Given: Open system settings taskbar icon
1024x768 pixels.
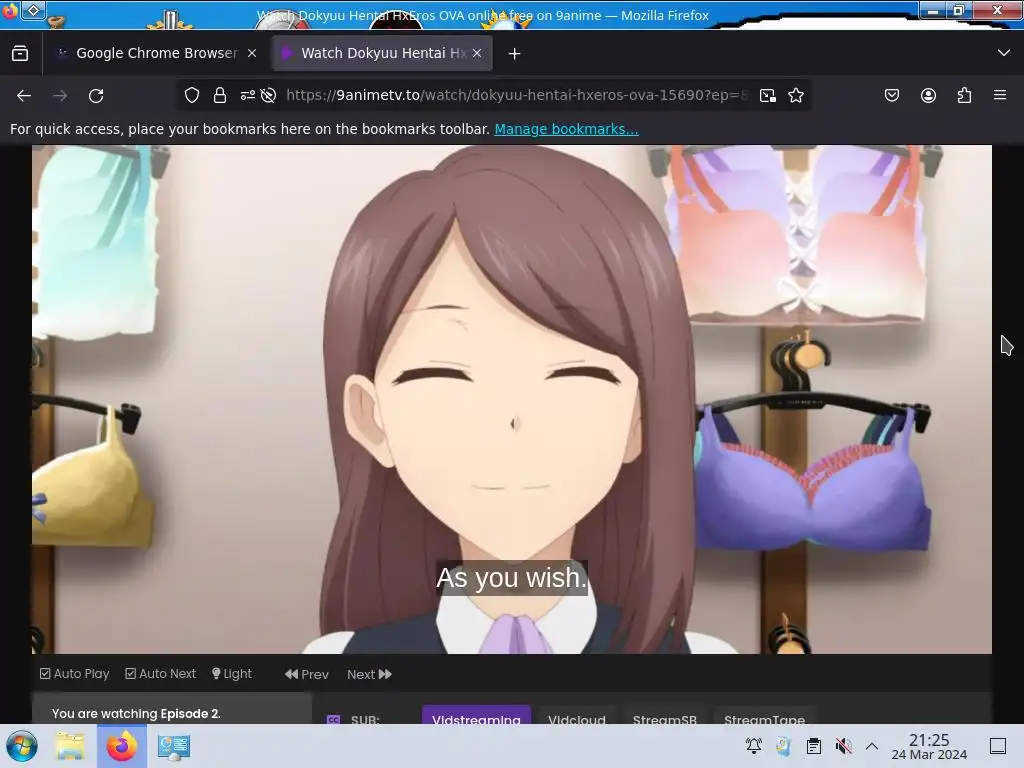Looking at the screenshot, I should coord(174,746).
